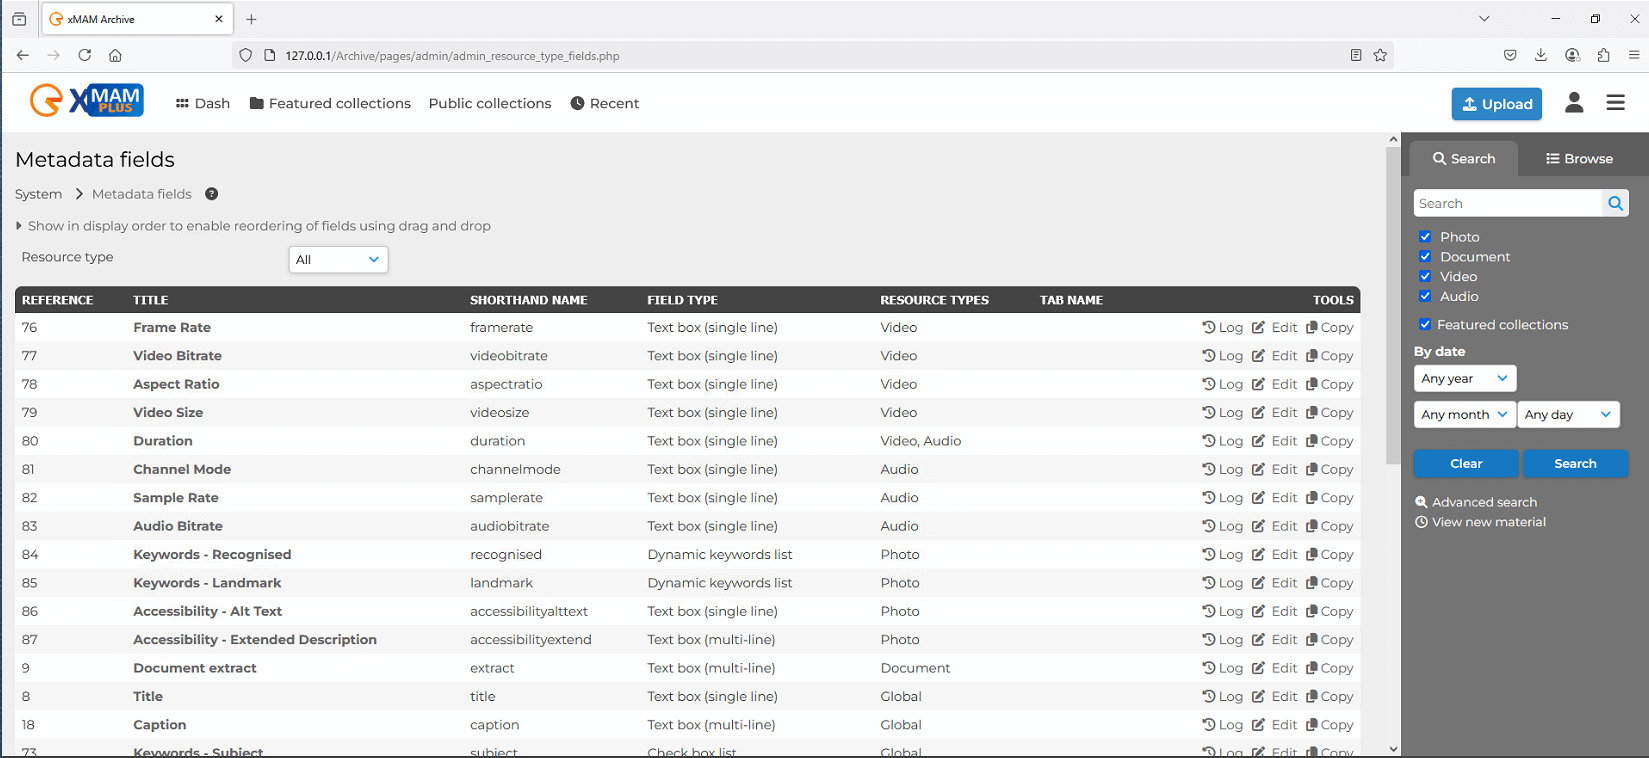Viewport: 1649px width, 758px height.
Task: Bookmark this page with star icon
Action: pyautogui.click(x=1380, y=56)
